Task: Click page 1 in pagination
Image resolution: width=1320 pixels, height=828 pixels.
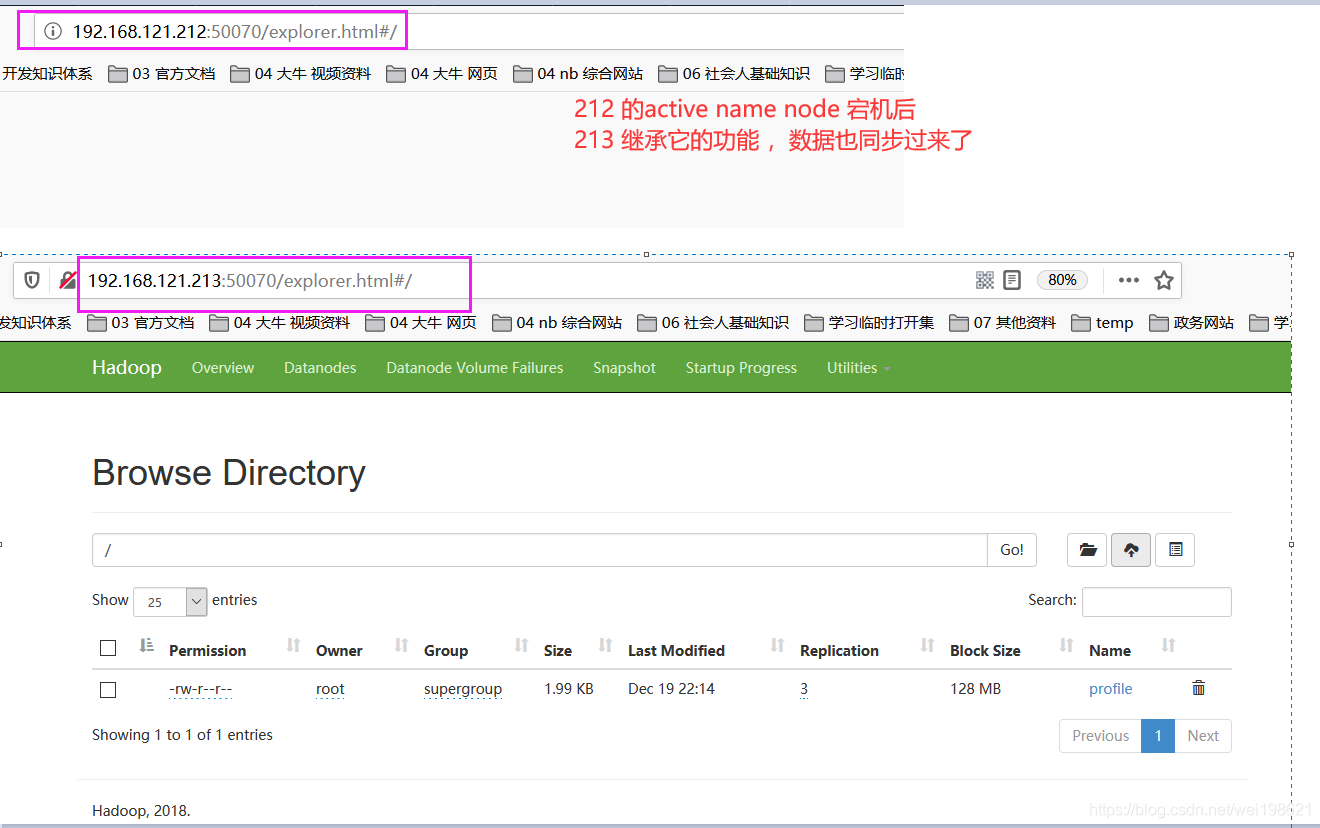Action: coord(1158,736)
